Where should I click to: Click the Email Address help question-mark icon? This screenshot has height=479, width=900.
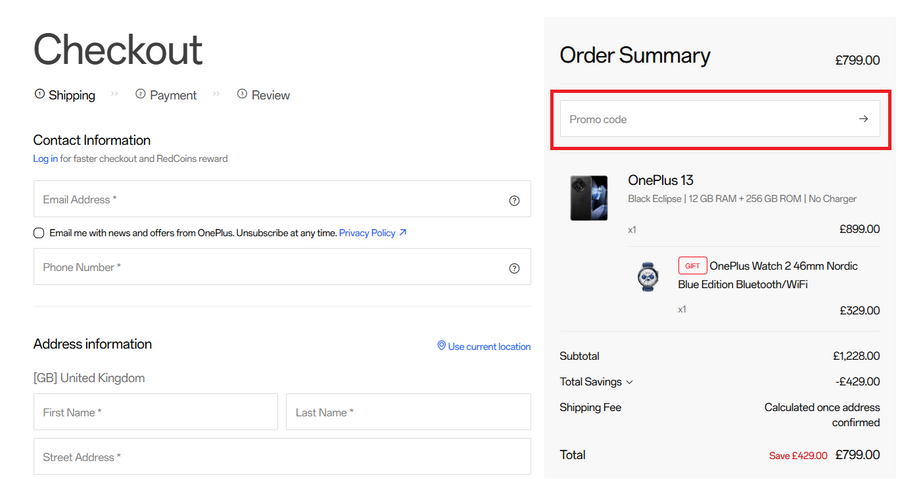(514, 201)
